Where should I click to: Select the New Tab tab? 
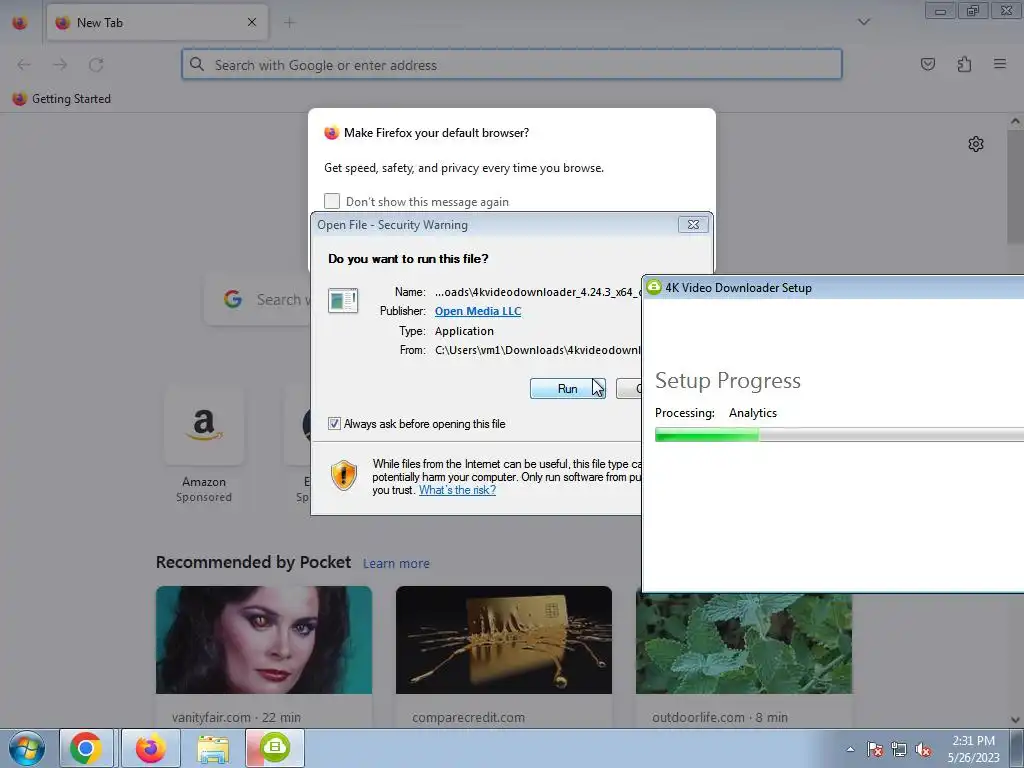coord(157,22)
